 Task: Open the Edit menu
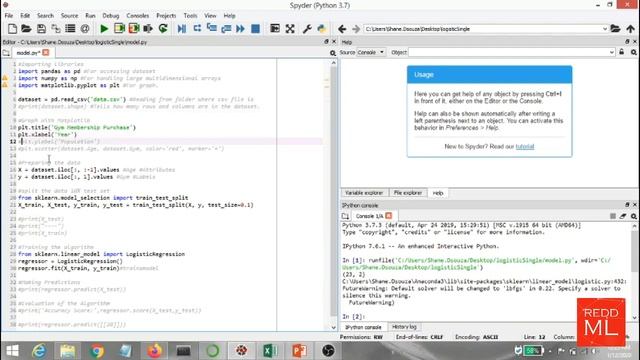click(x=25, y=16)
